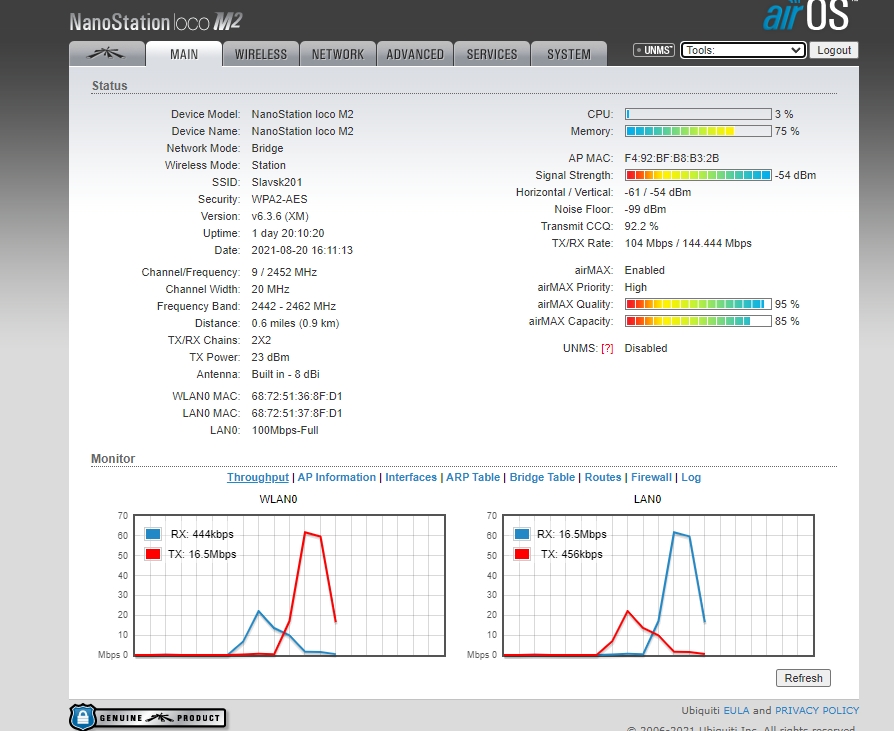
Task: Click the LAN0 throughput graph
Action: pos(659,586)
